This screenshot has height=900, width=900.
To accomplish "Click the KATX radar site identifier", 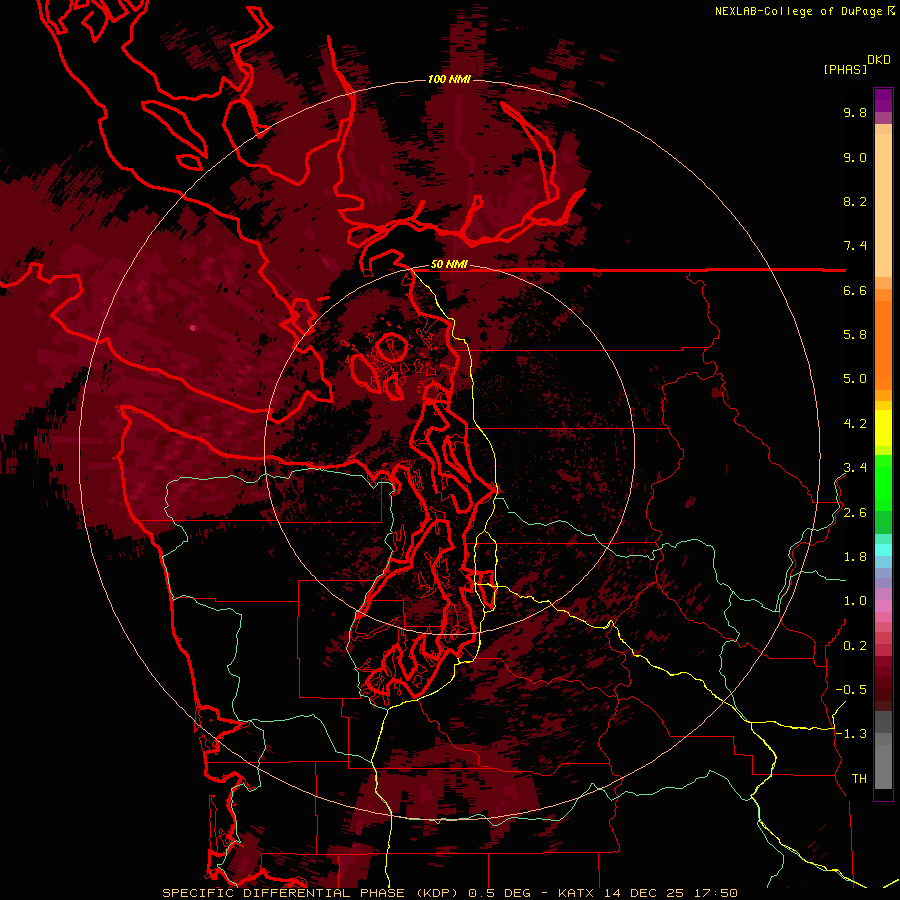I will coord(576,893).
